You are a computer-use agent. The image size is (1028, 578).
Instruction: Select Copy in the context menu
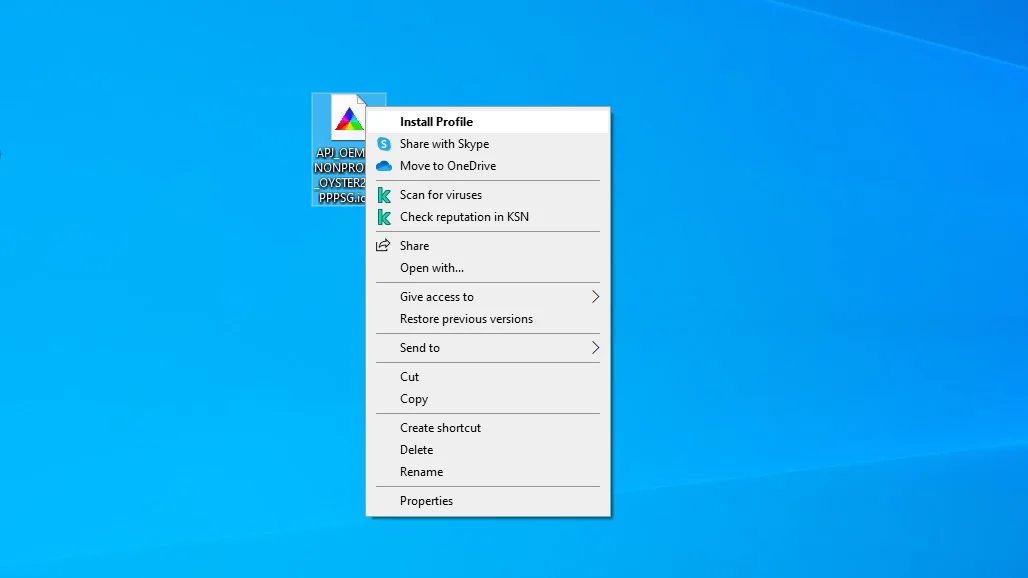[x=413, y=399]
